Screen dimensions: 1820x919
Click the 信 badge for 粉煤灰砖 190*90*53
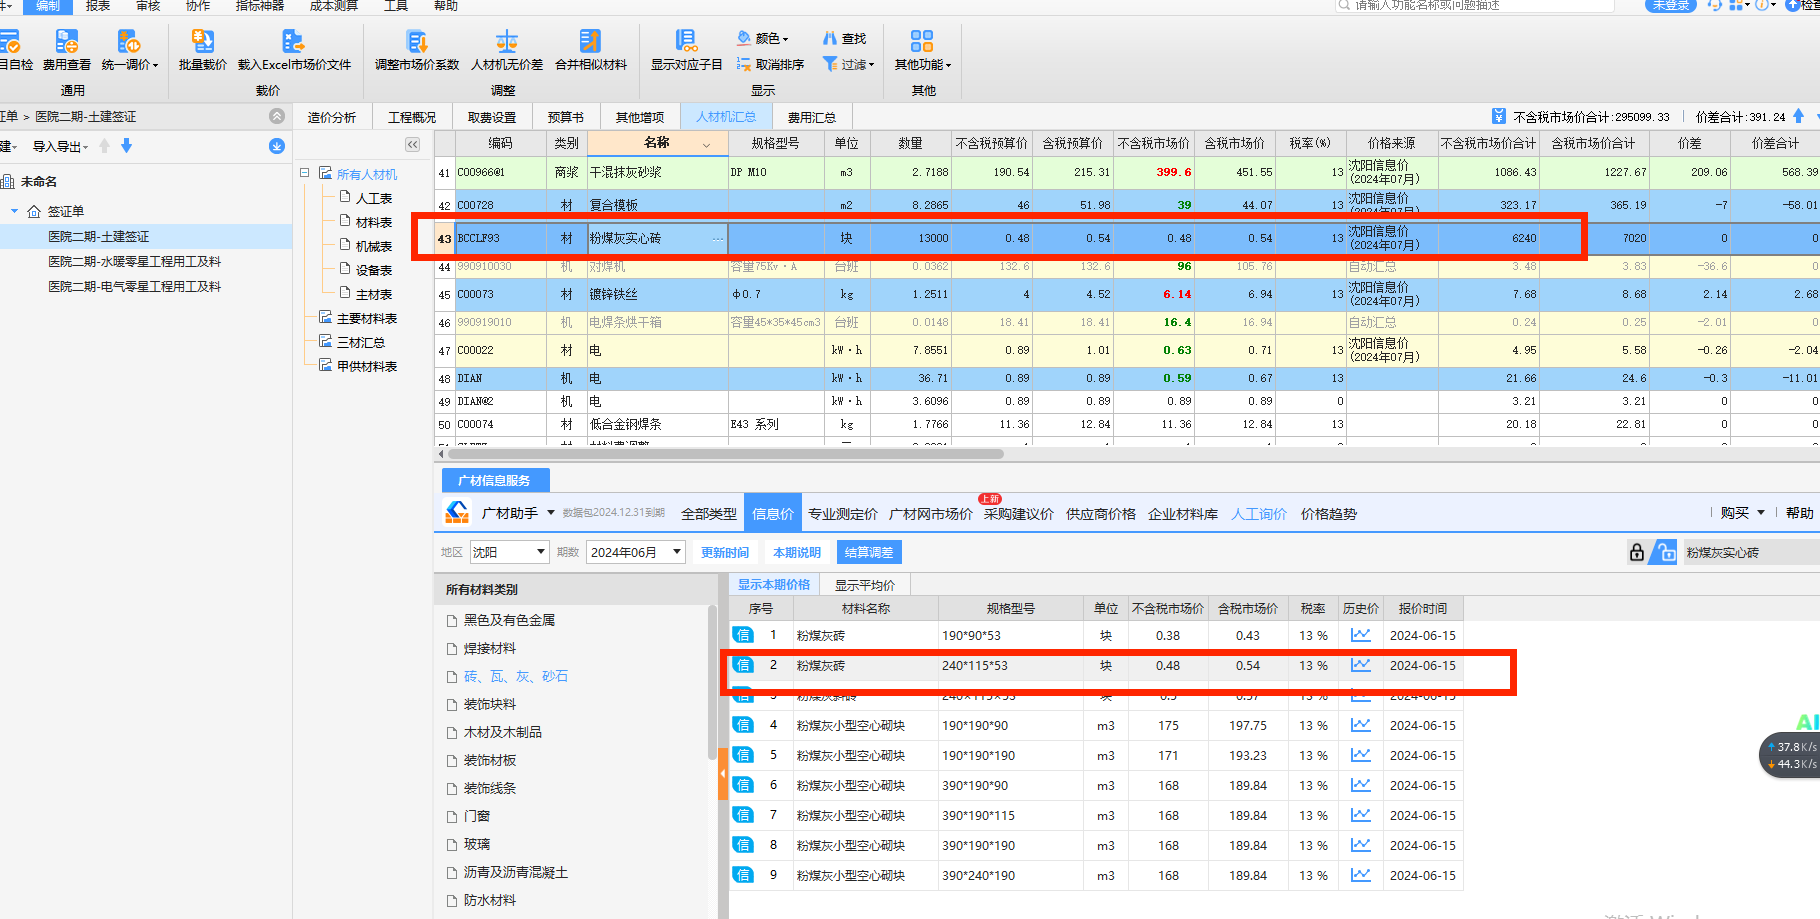(743, 635)
